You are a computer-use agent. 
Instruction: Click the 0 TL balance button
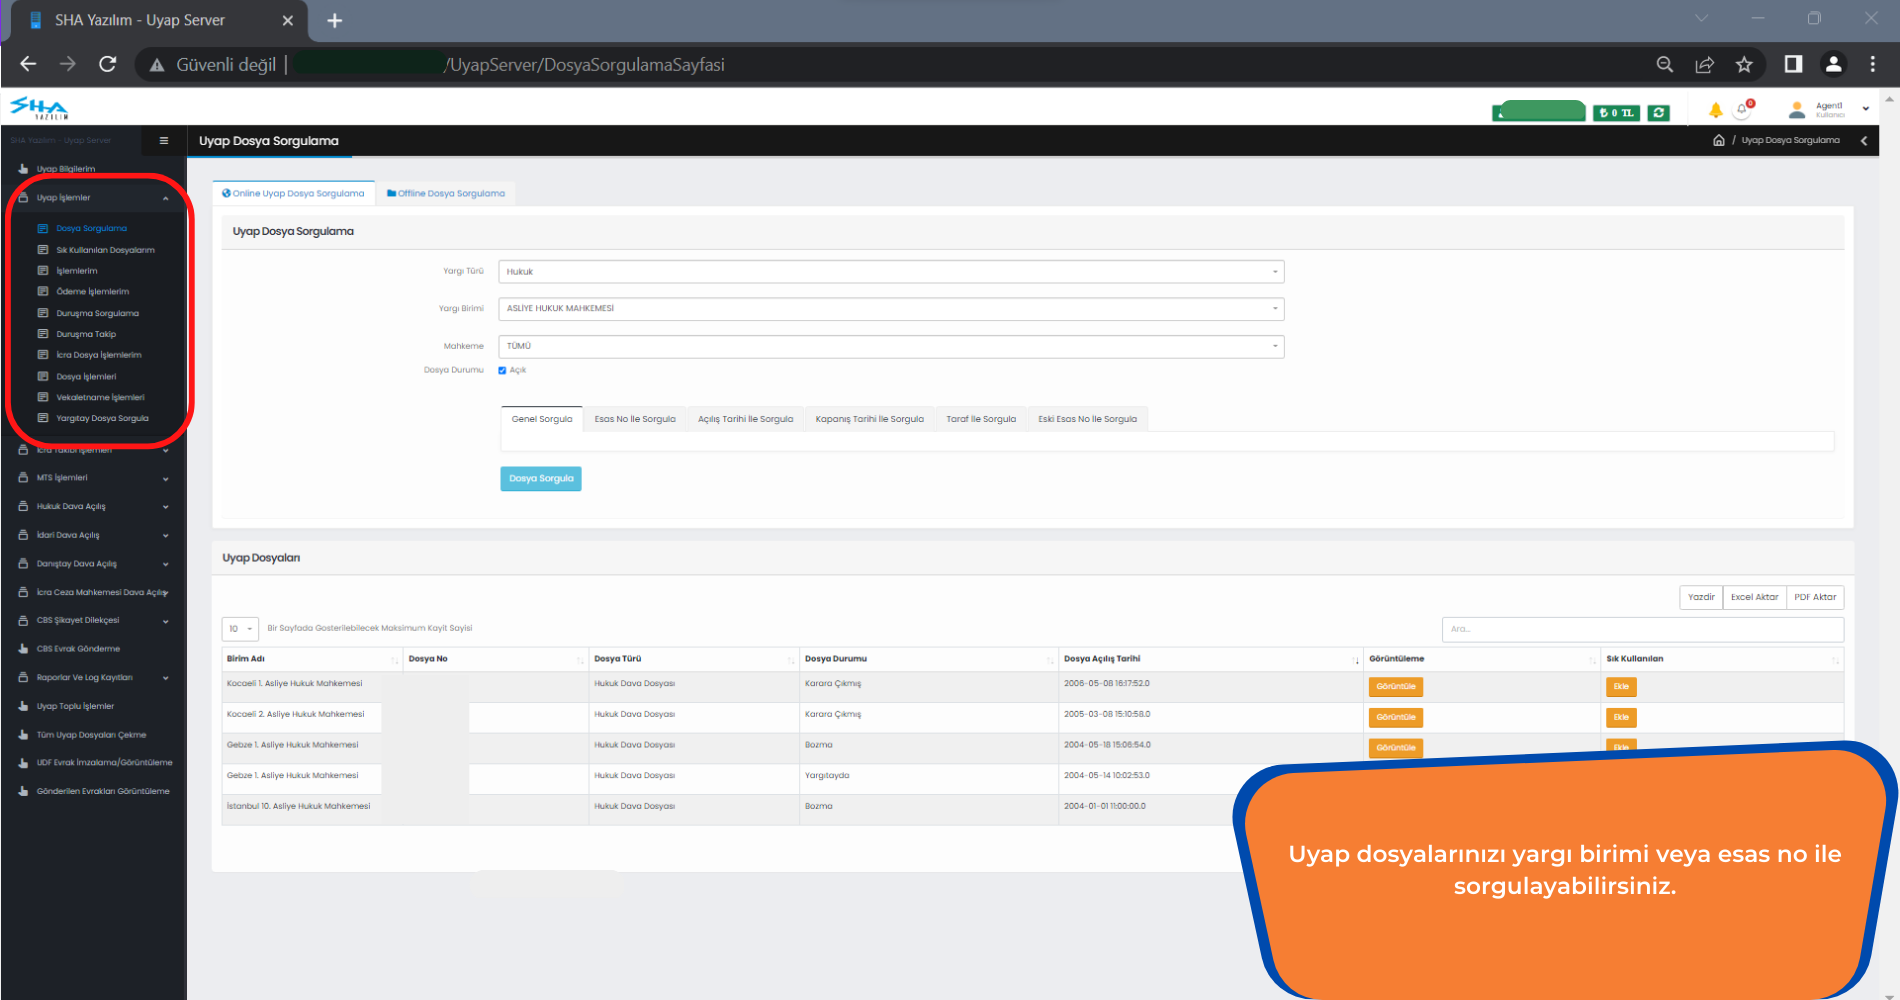(x=1616, y=113)
